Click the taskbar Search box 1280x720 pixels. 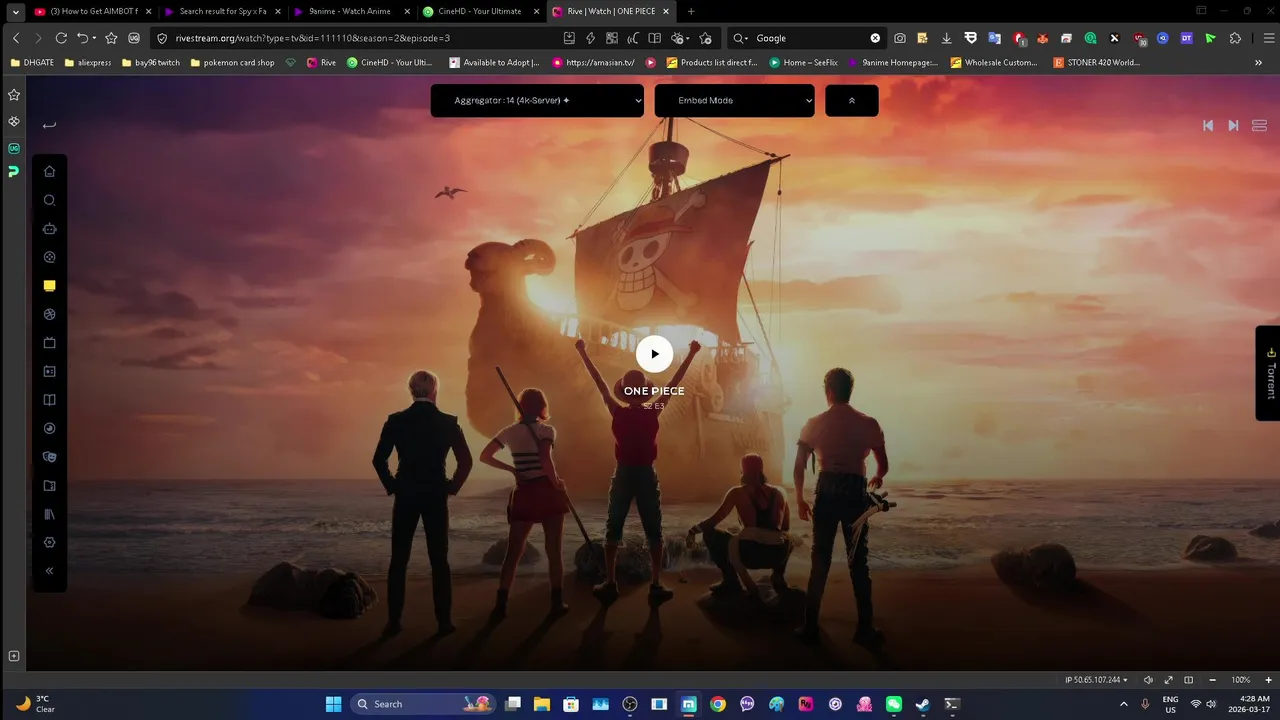point(423,704)
